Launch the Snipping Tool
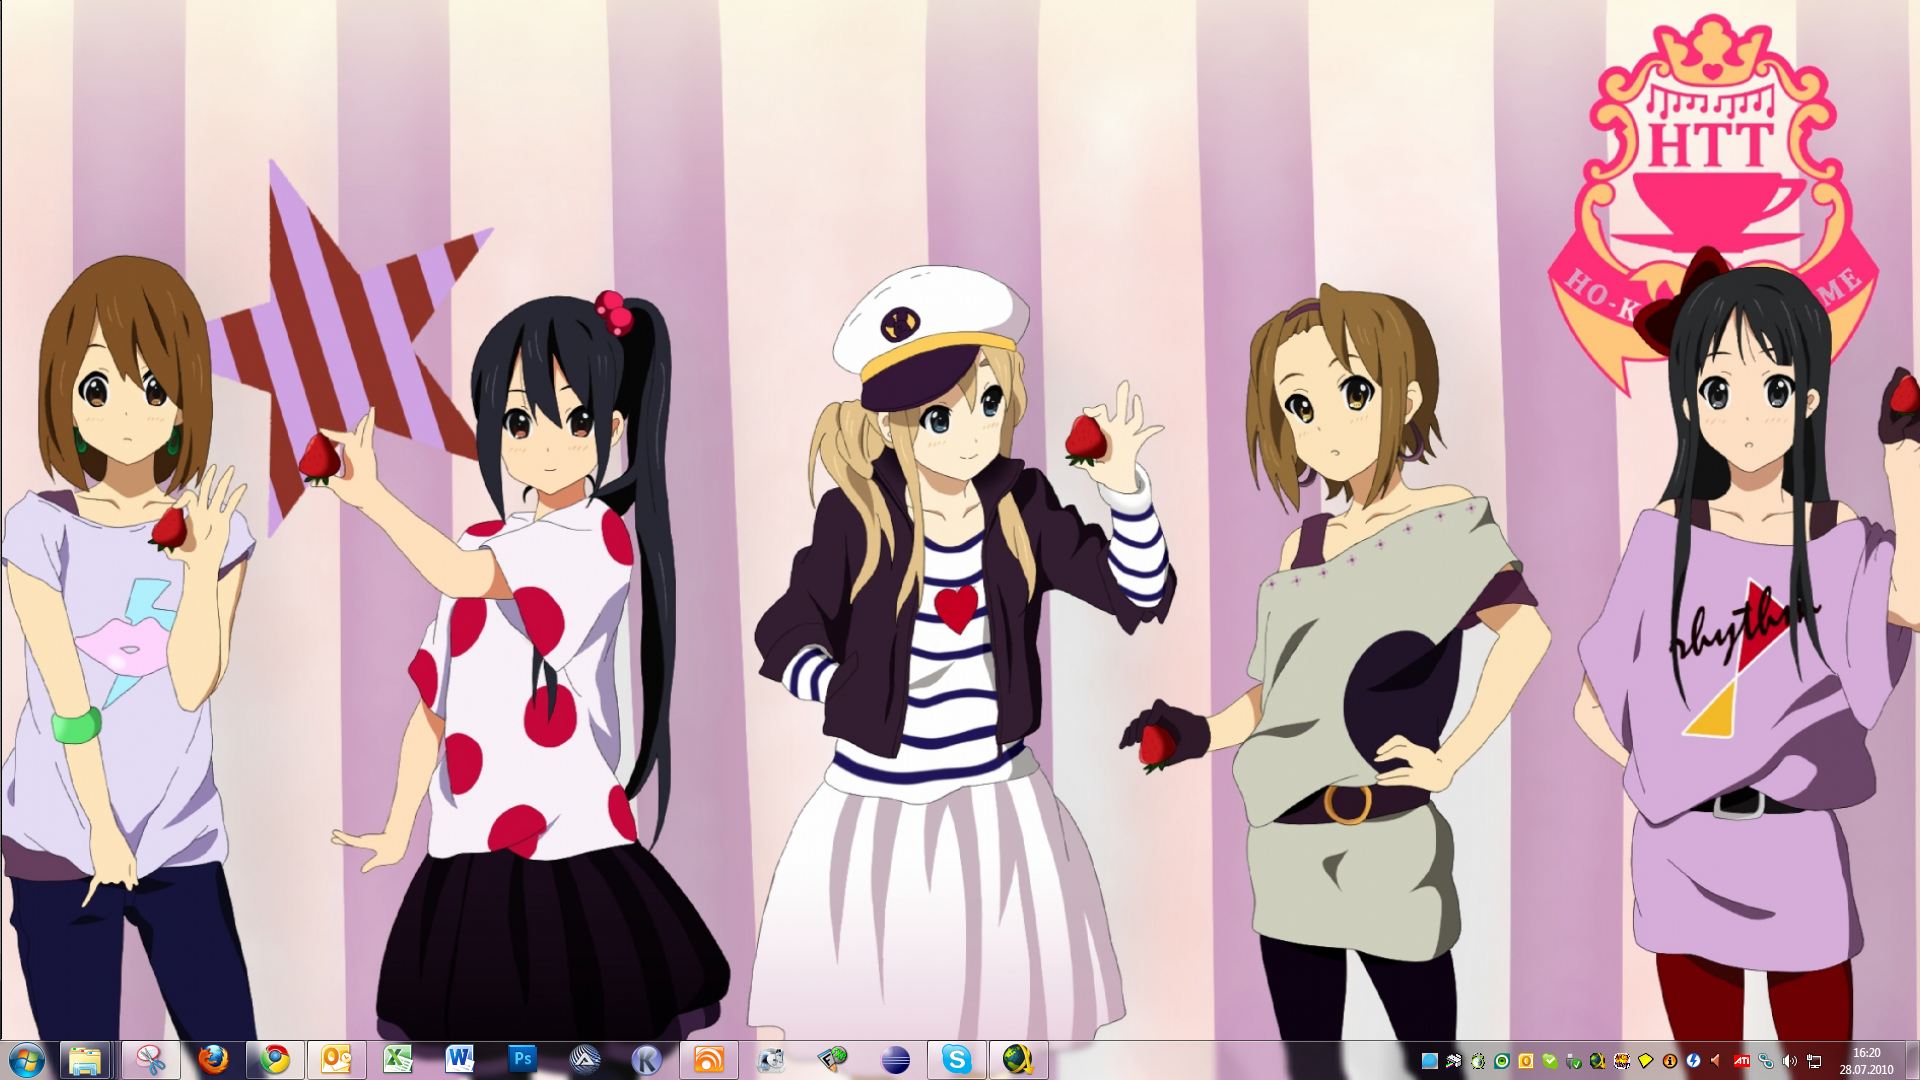This screenshot has width=1920, height=1080. (150, 1059)
